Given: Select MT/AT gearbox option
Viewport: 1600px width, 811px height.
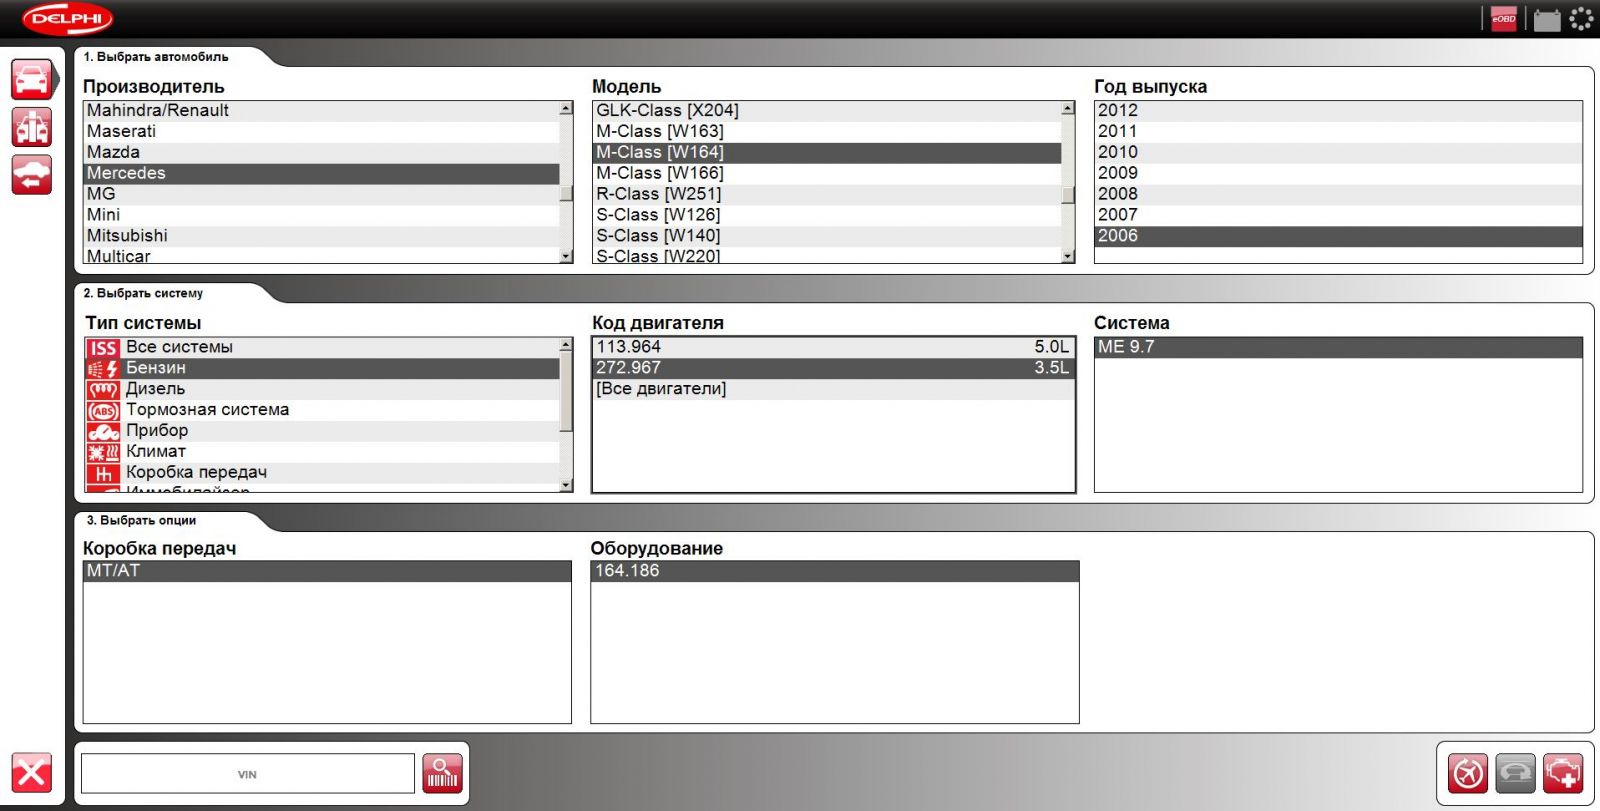Looking at the screenshot, I should pyautogui.click(x=327, y=571).
